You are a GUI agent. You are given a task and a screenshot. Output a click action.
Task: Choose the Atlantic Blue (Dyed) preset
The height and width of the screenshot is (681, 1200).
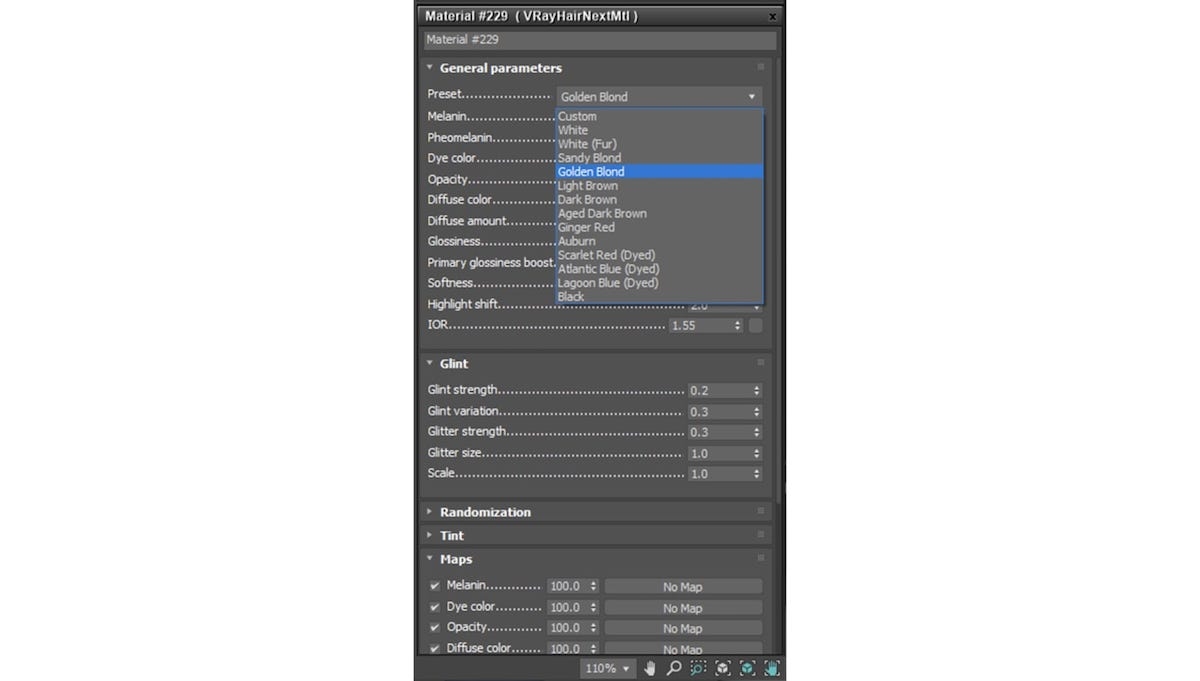tap(608, 268)
